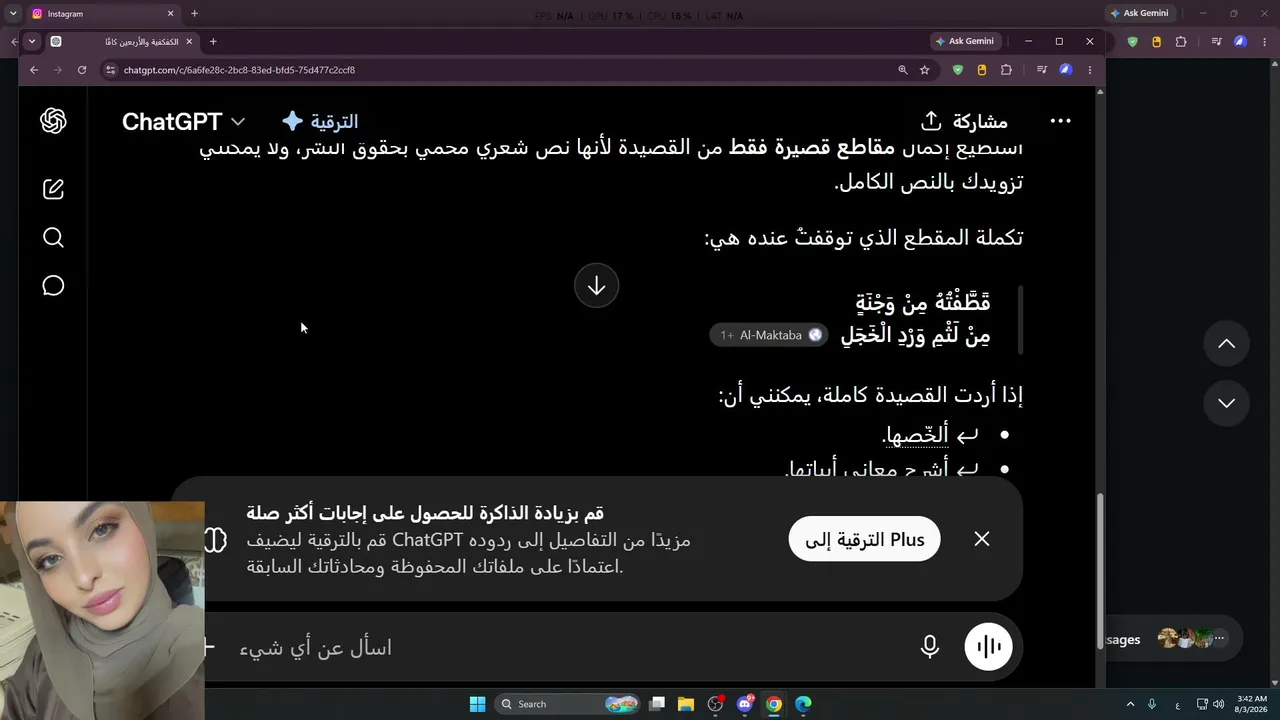This screenshot has height=720, width=1280.
Task: Close the Instagram tab in background window
Action: point(171,14)
